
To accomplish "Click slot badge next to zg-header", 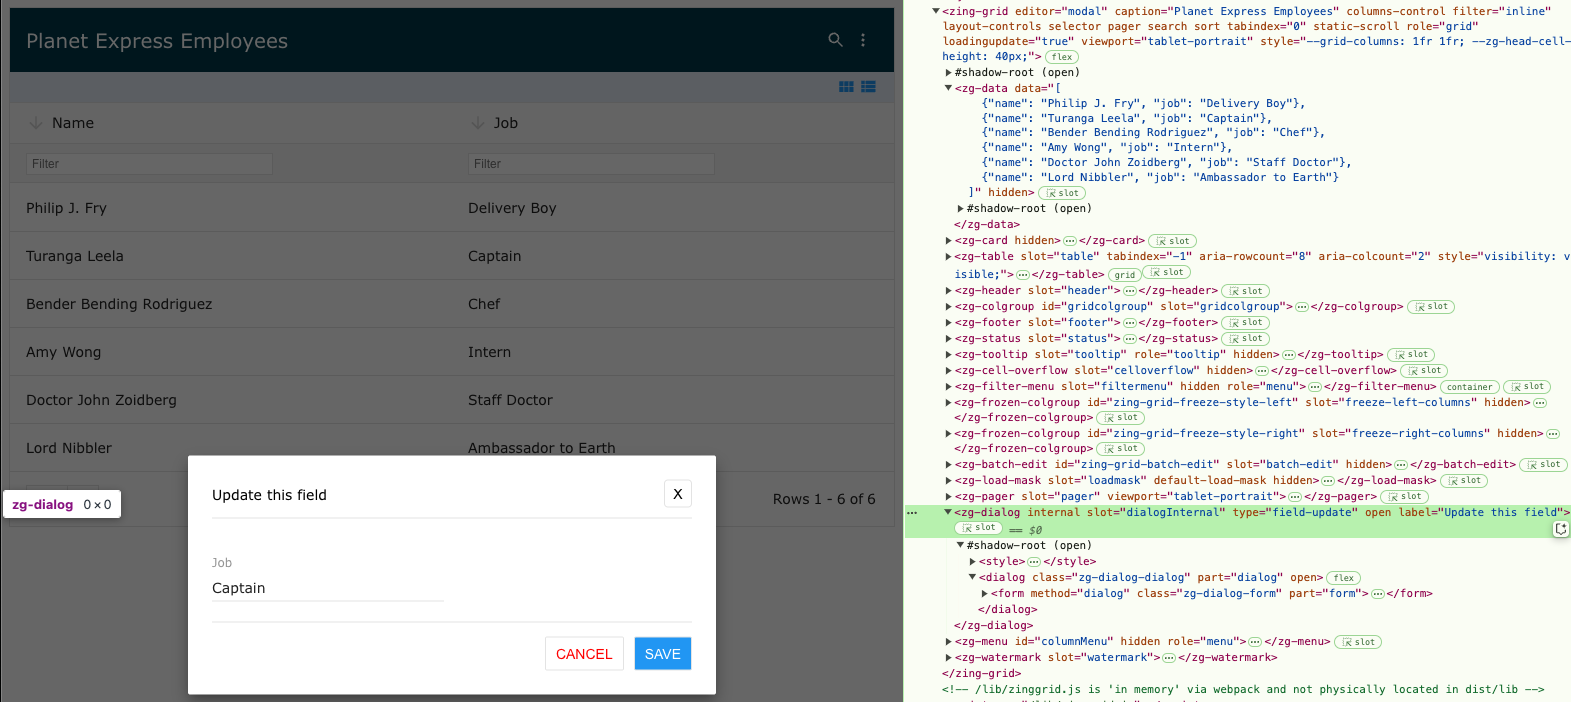I will coord(1245,291).
